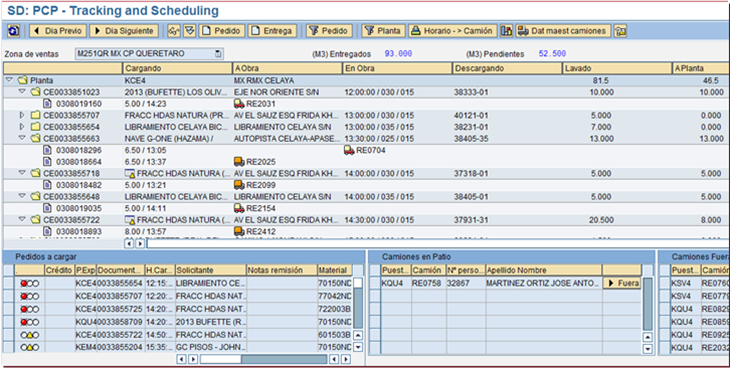This screenshot has width=730, height=368.
Task: Click the right scroll arrow below the tree
Action: [140, 244]
